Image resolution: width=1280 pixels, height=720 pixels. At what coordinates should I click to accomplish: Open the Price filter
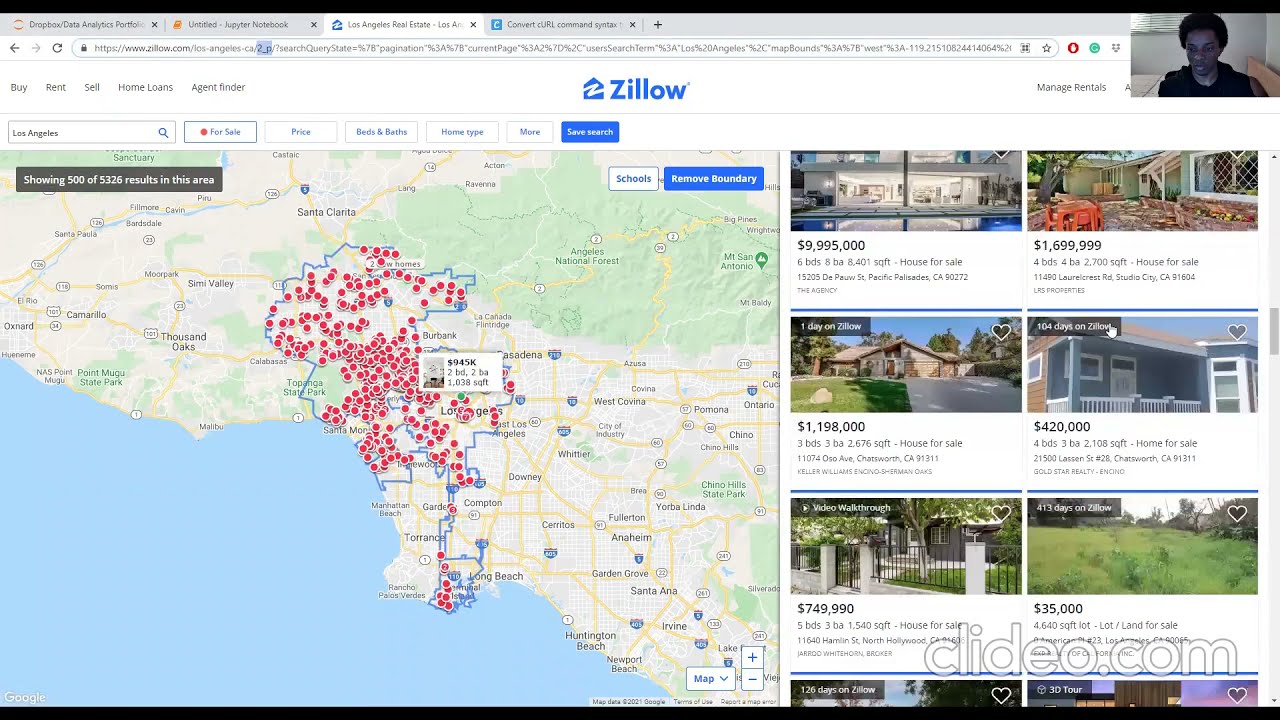[301, 132]
